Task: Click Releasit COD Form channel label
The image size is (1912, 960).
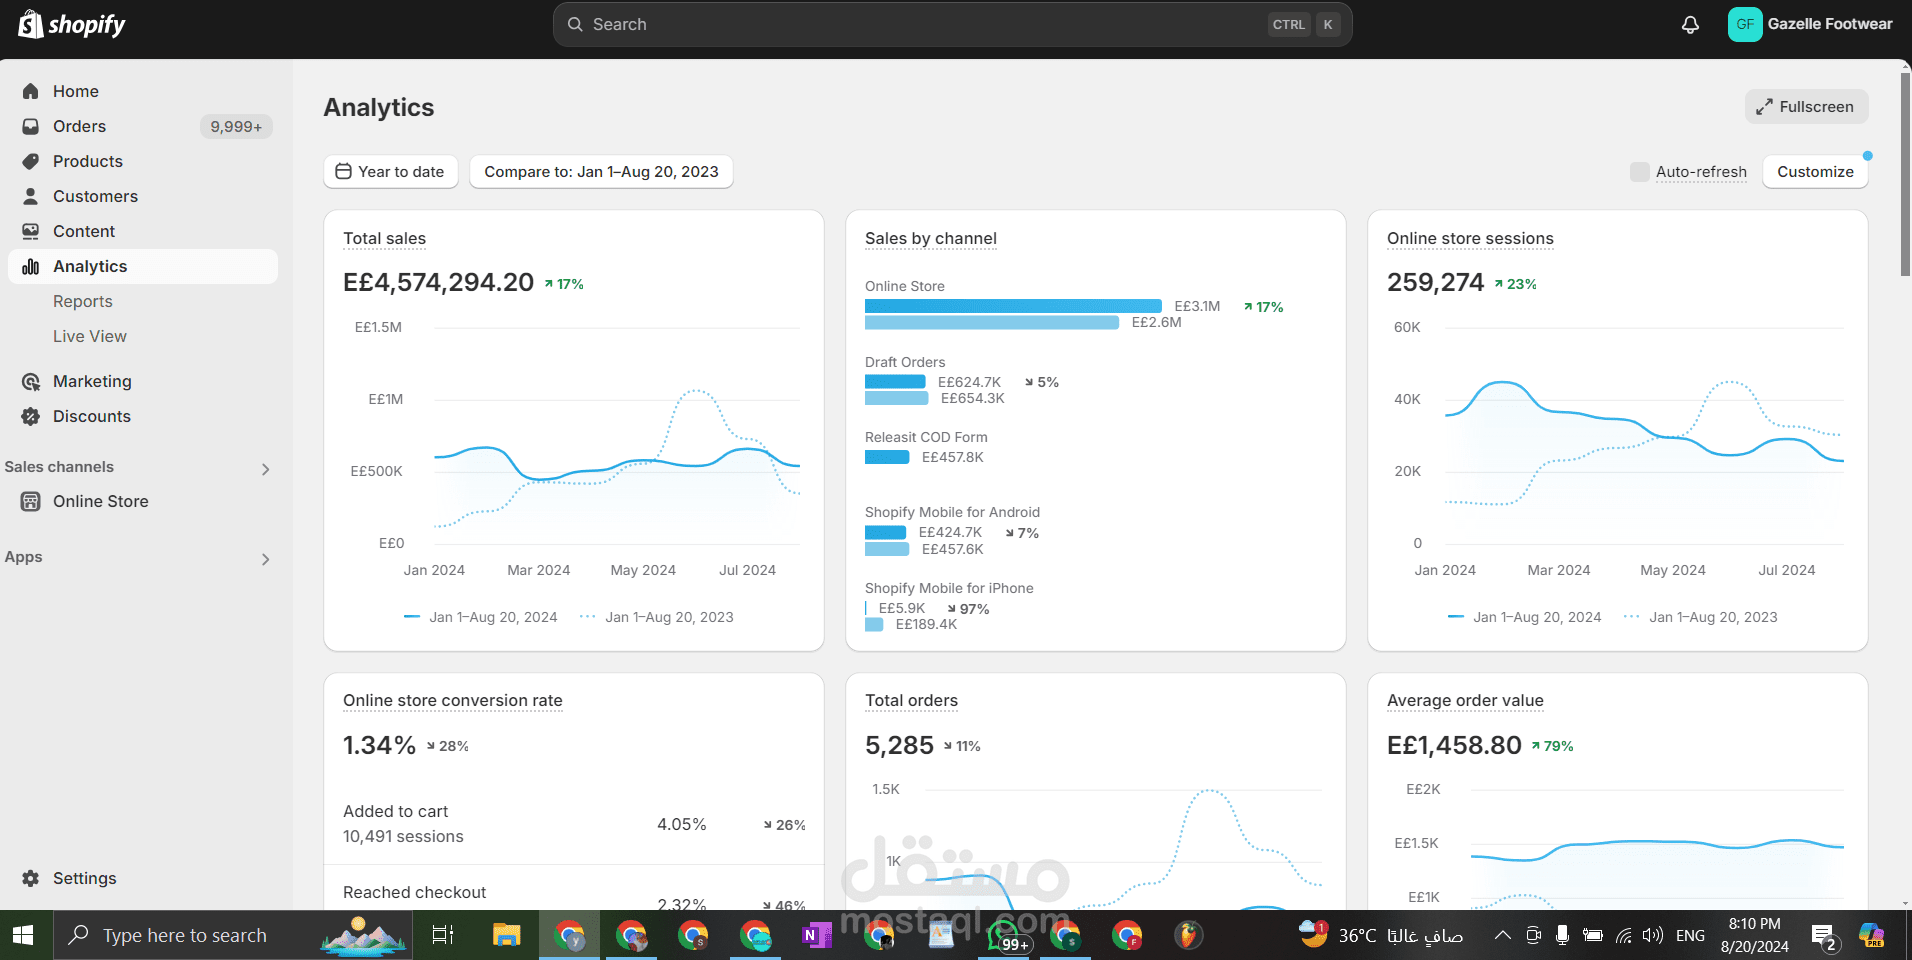Action: click(x=926, y=437)
